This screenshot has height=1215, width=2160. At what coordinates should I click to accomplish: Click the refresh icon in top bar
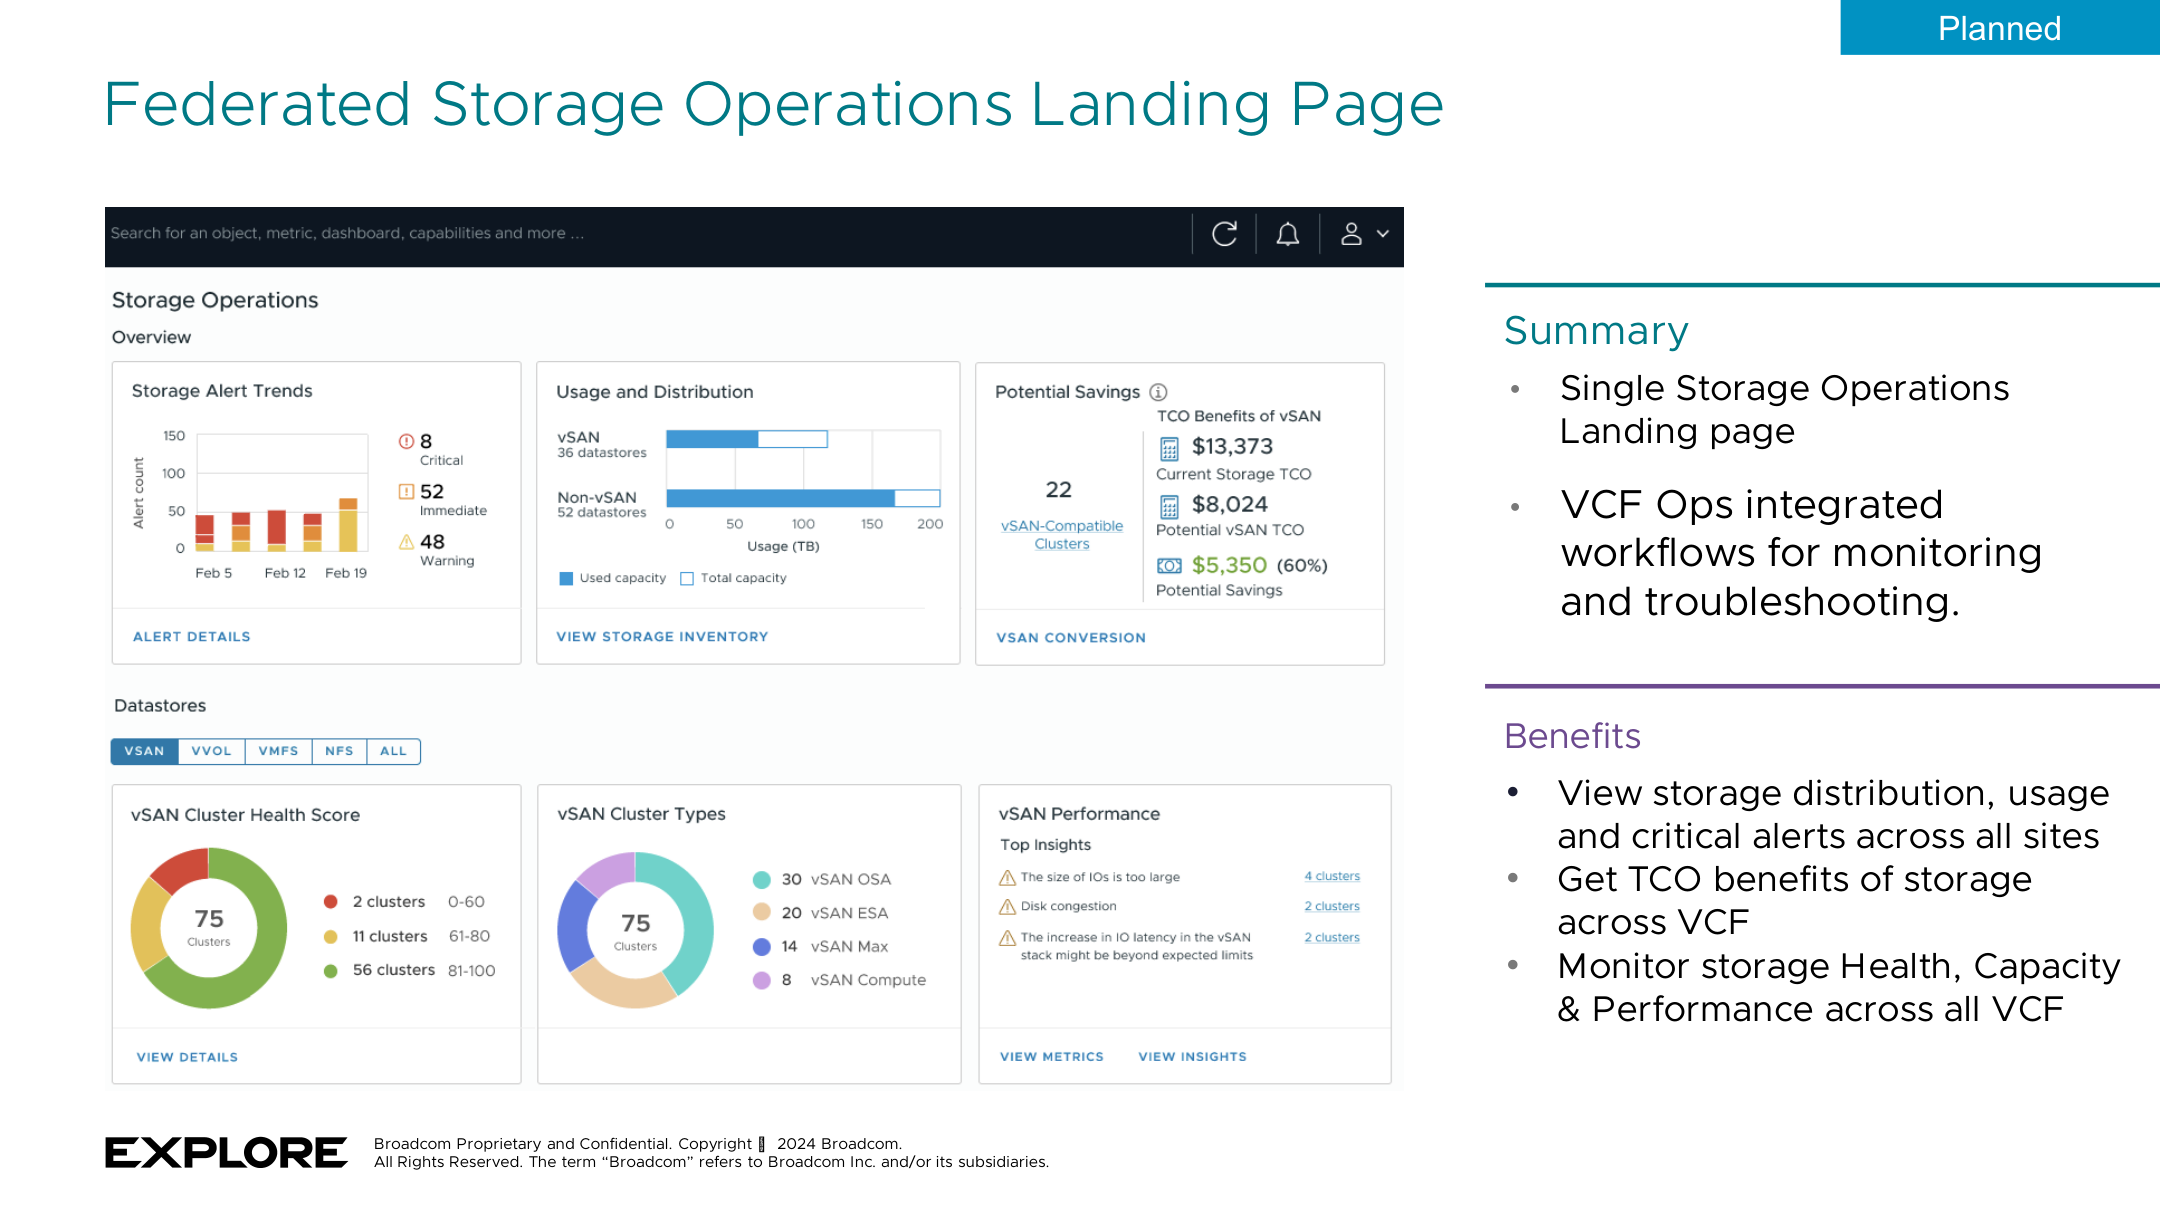point(1224,234)
